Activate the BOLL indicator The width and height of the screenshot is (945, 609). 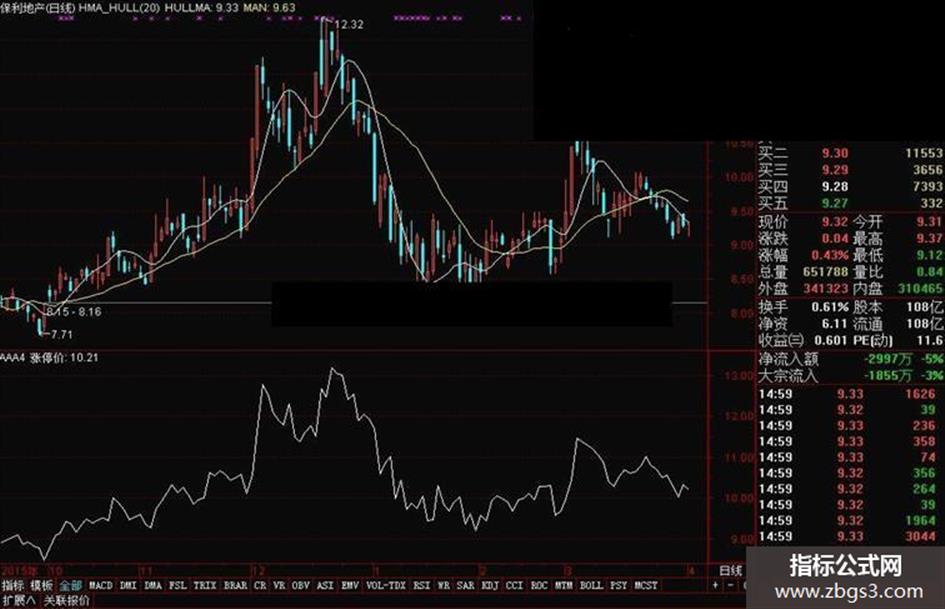tap(591, 585)
